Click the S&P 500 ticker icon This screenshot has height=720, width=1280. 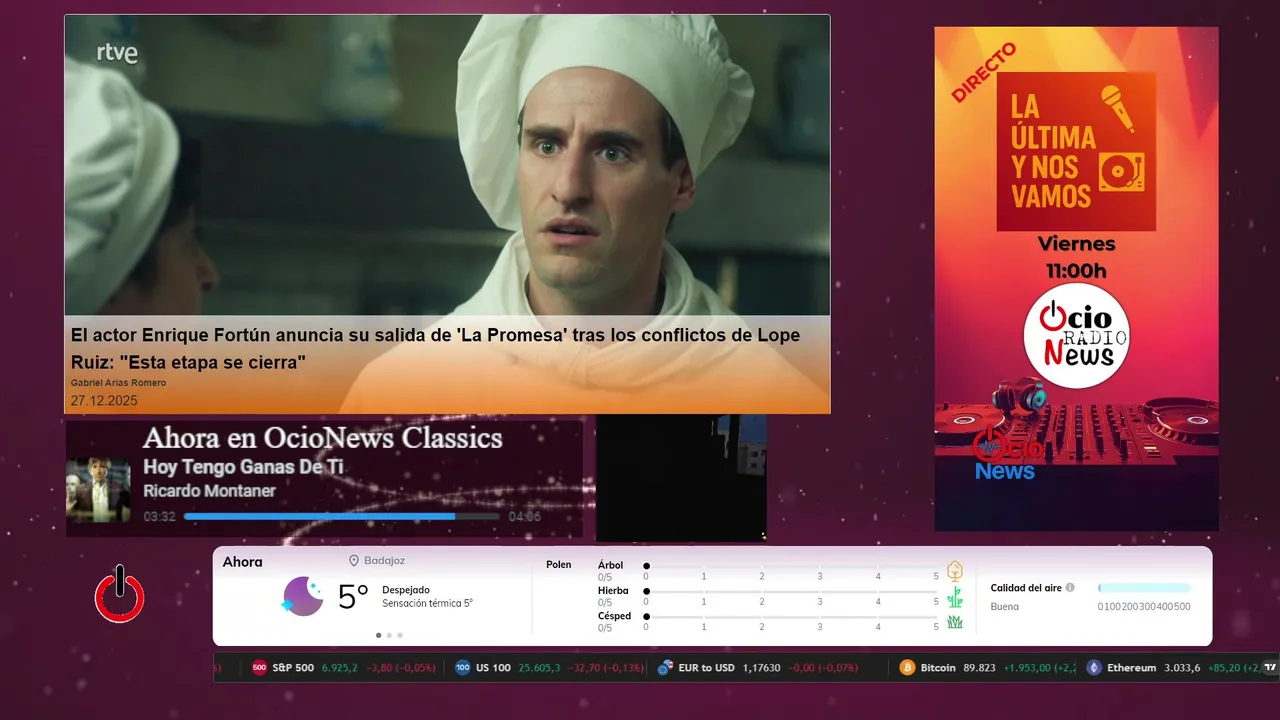tap(259, 668)
